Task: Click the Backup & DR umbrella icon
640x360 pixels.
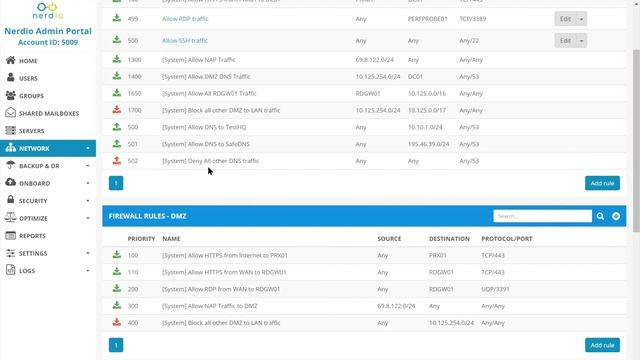Action: pyautogui.click(x=11, y=165)
